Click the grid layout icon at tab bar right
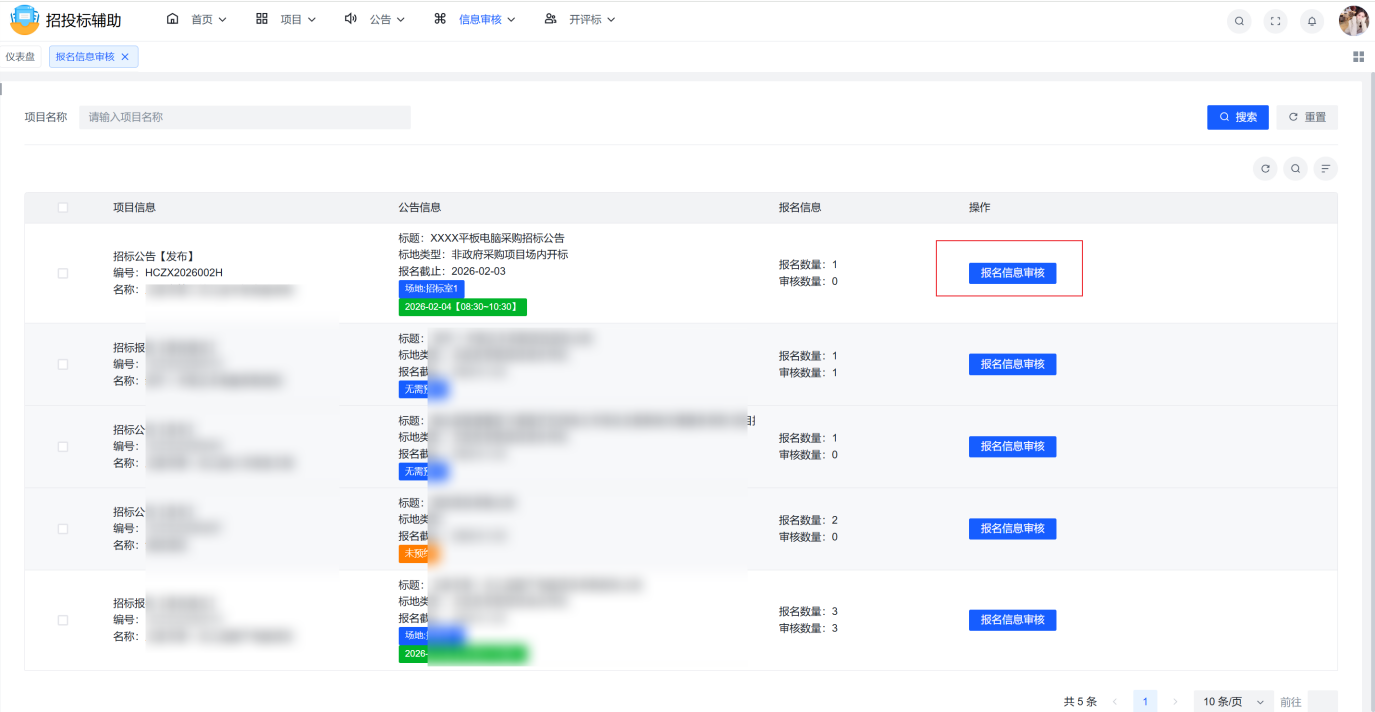Screen dimensions: 1375x712 (x=1358, y=57)
